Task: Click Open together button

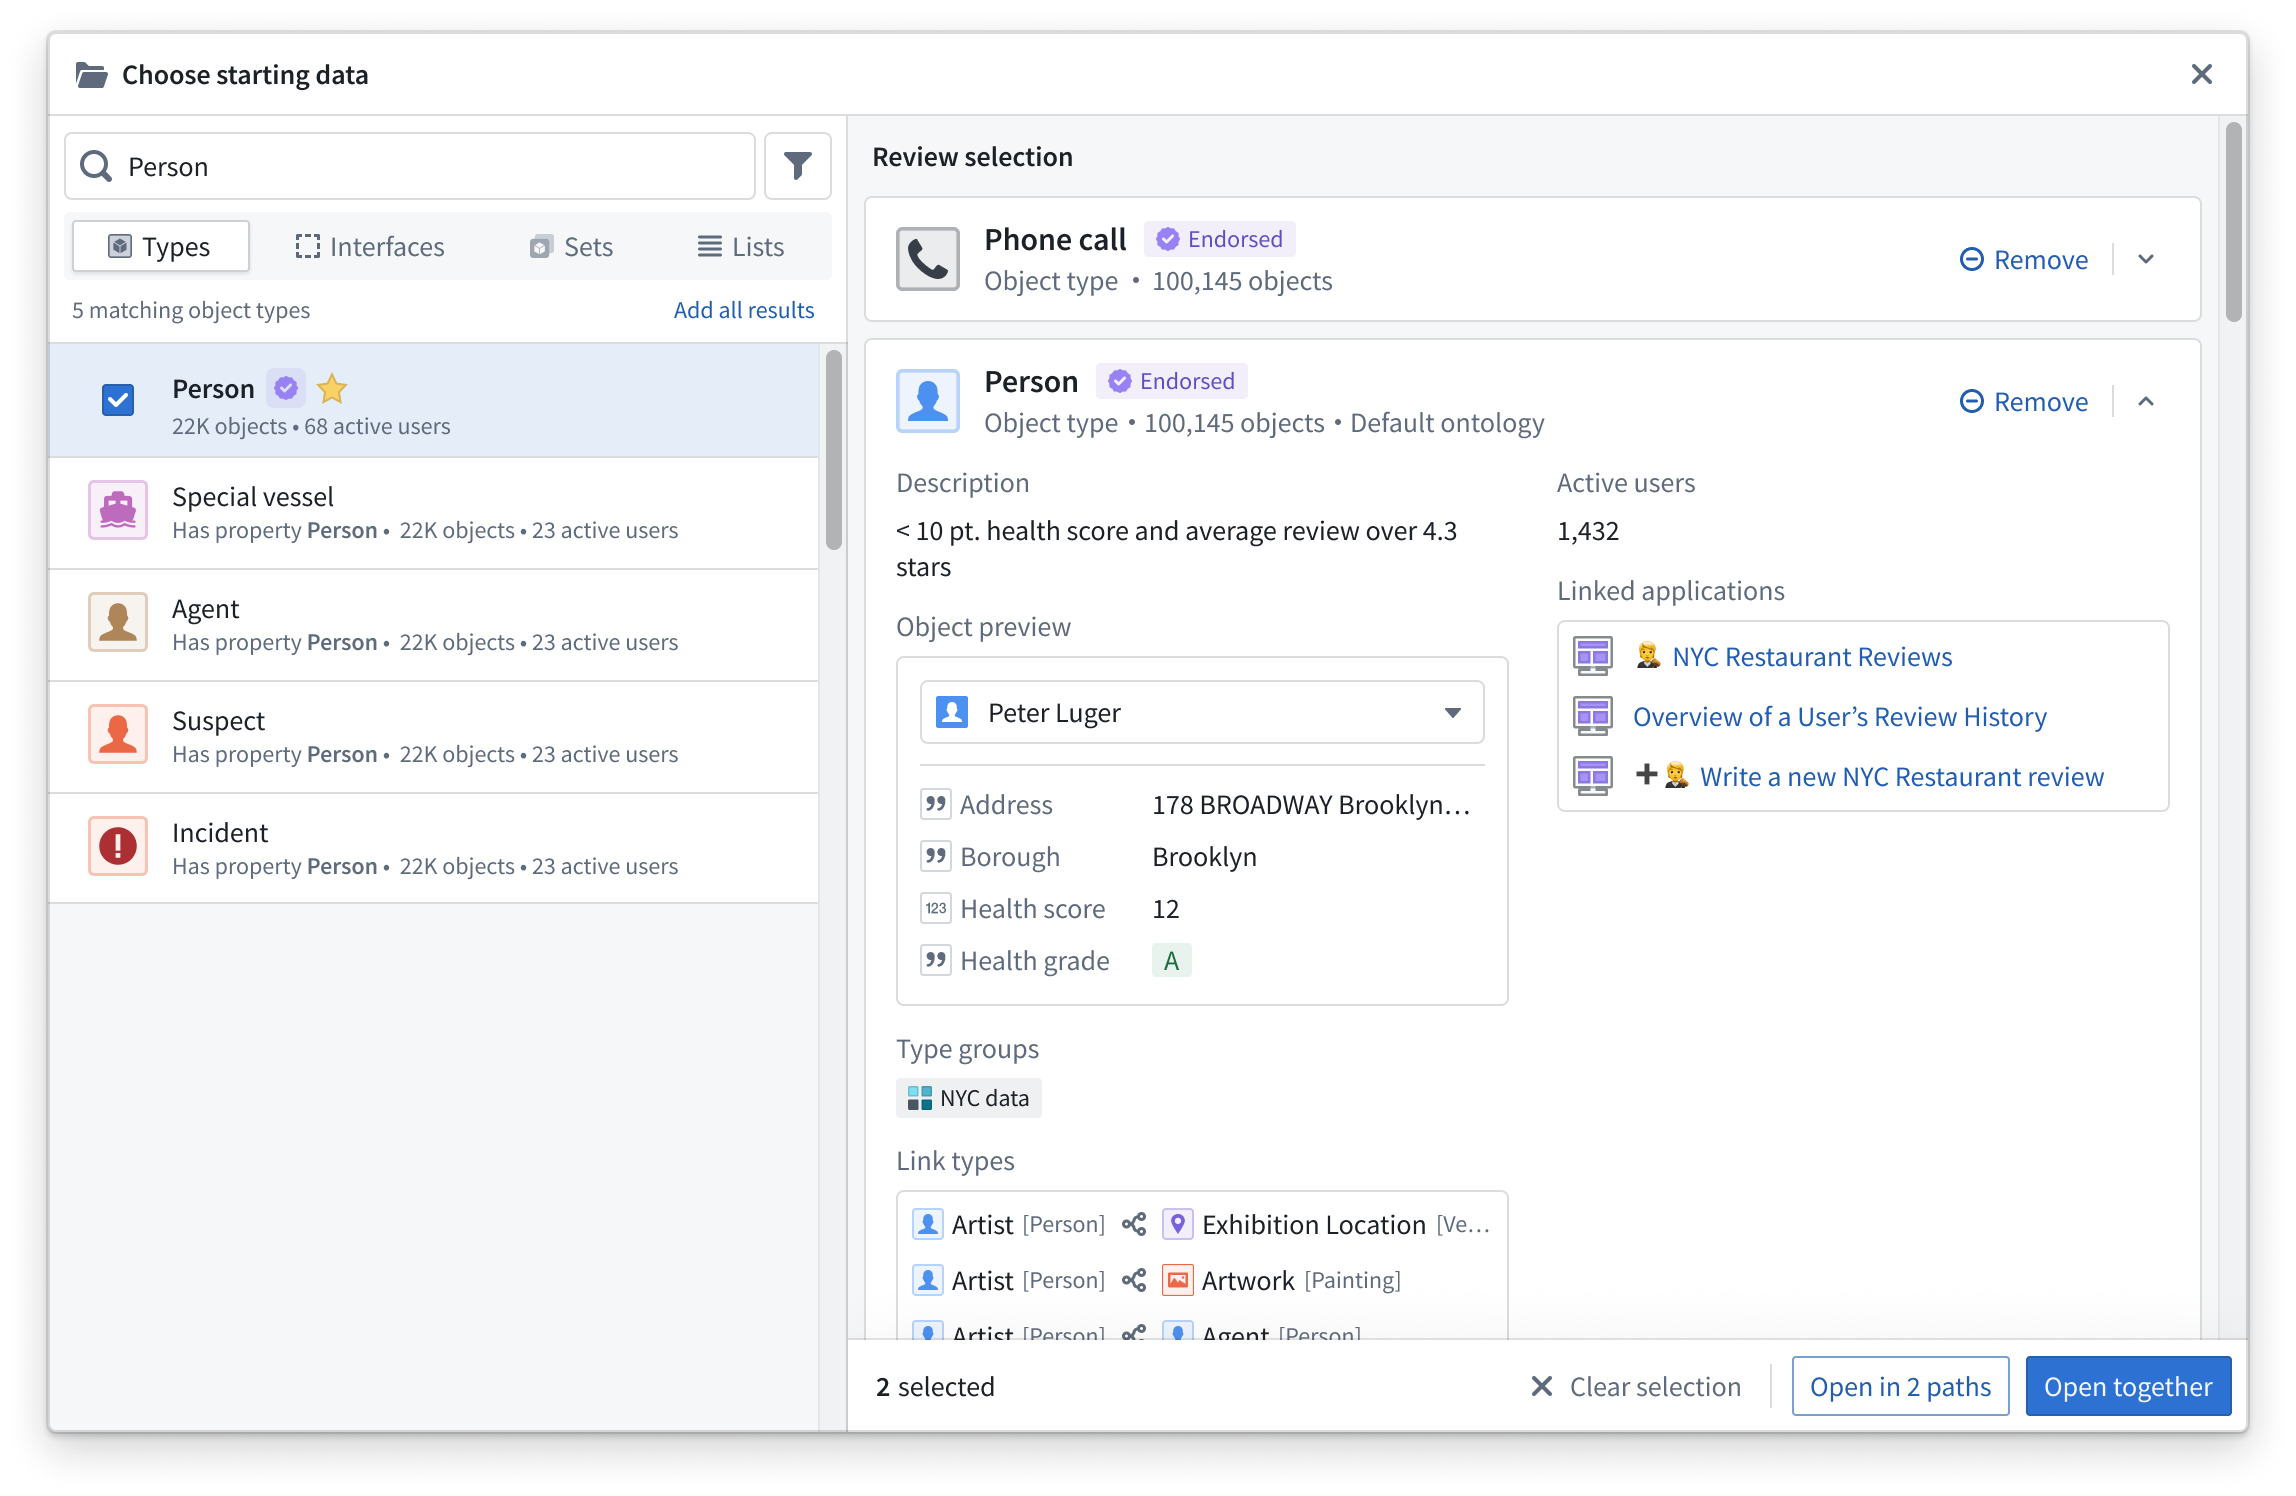Action: 2127,1386
